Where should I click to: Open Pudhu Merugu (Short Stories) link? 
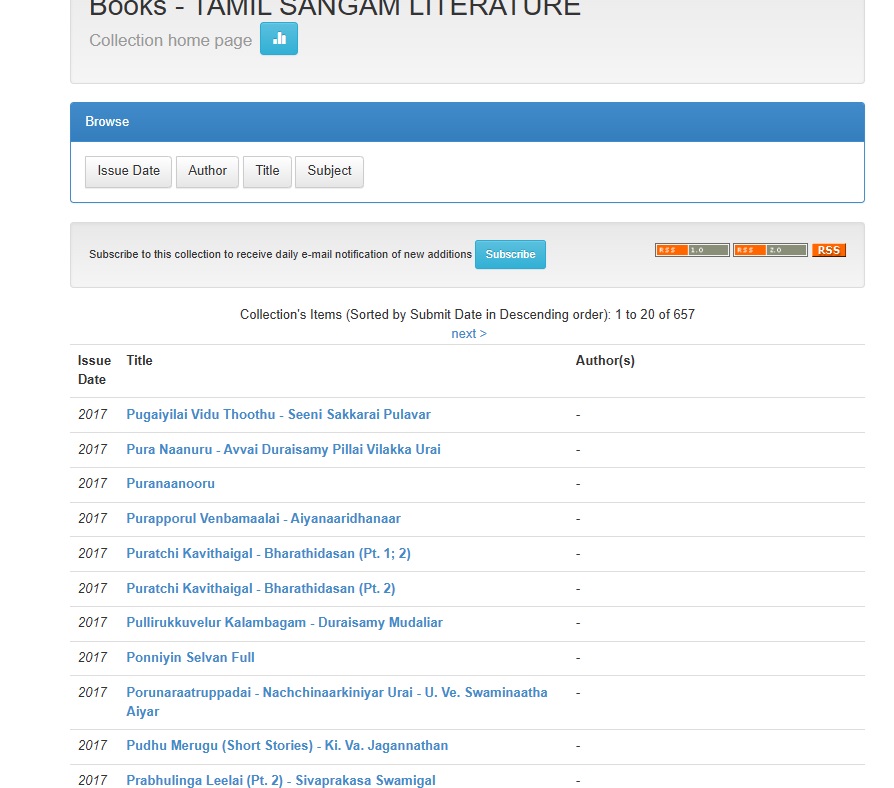pos(287,746)
